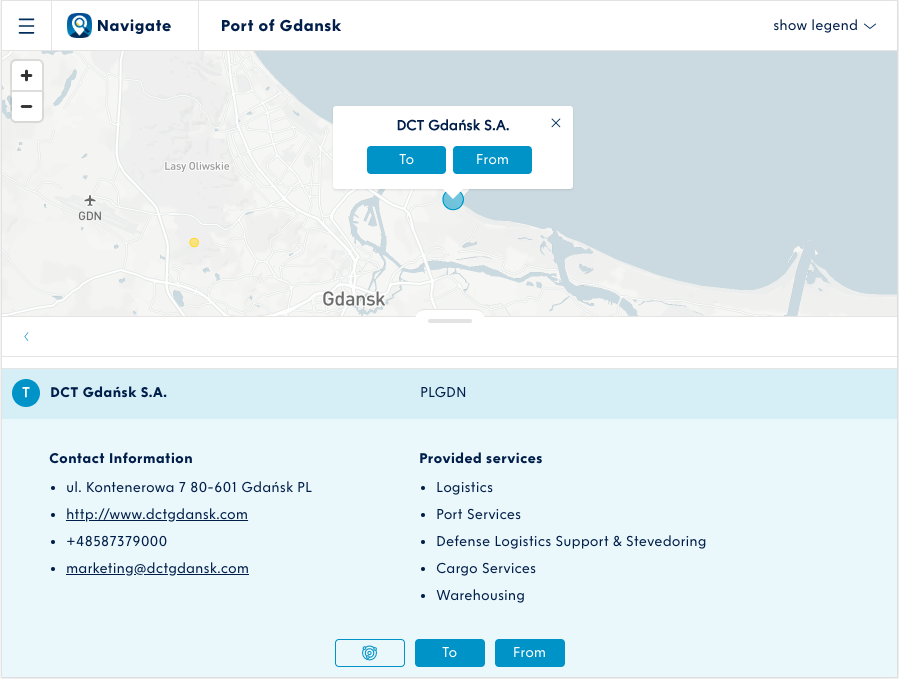Image resolution: width=899 pixels, height=679 pixels.
Task: Close the DCT Gdańsk S.A. popup
Action: tap(556, 123)
